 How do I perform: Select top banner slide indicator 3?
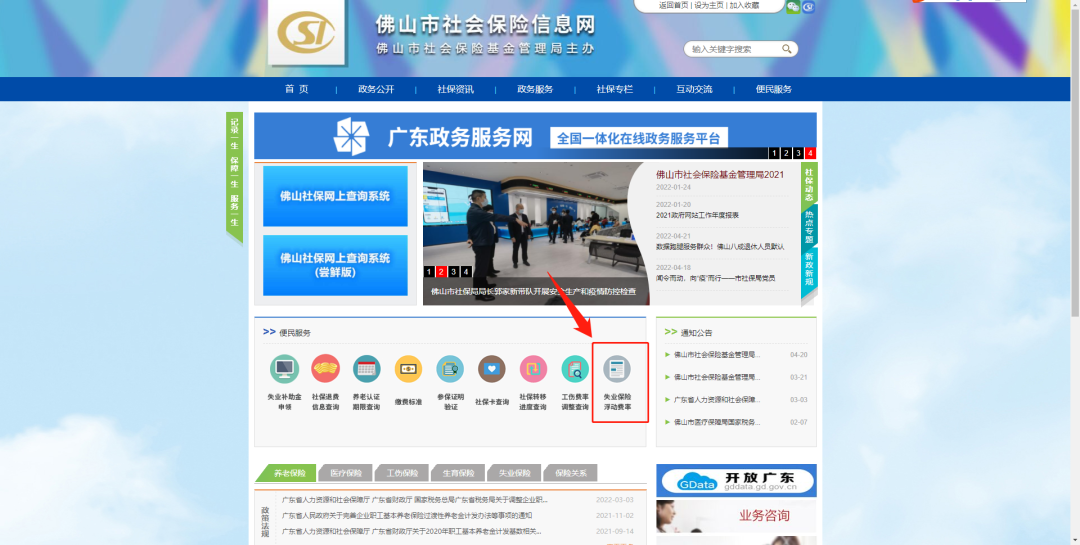click(798, 153)
